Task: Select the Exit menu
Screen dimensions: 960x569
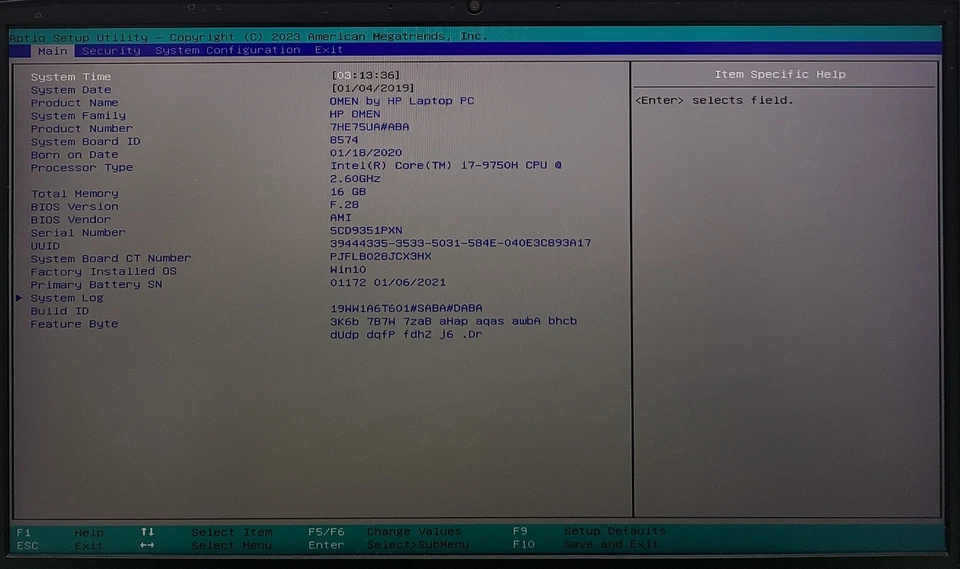Action: pos(329,50)
